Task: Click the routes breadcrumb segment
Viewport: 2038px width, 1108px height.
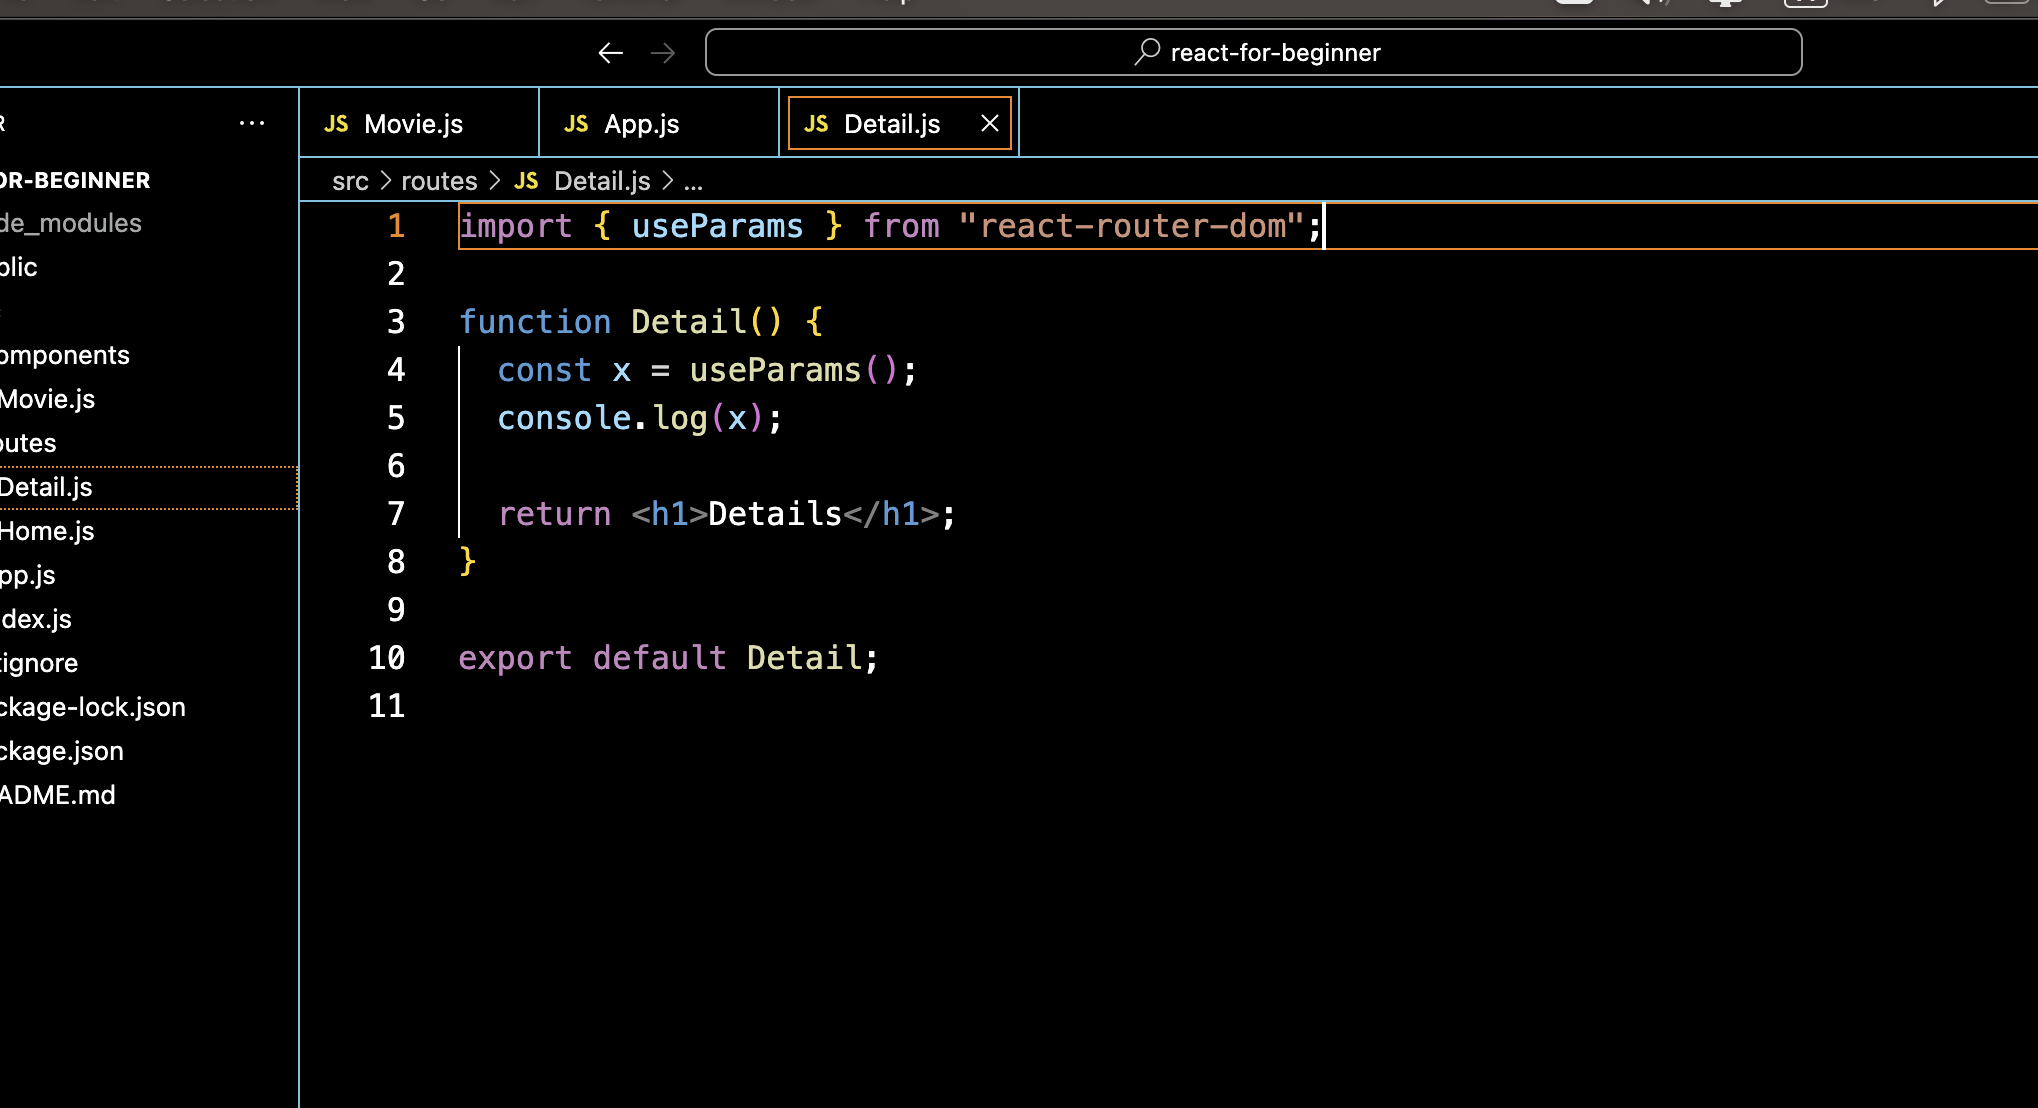Action: (x=439, y=181)
